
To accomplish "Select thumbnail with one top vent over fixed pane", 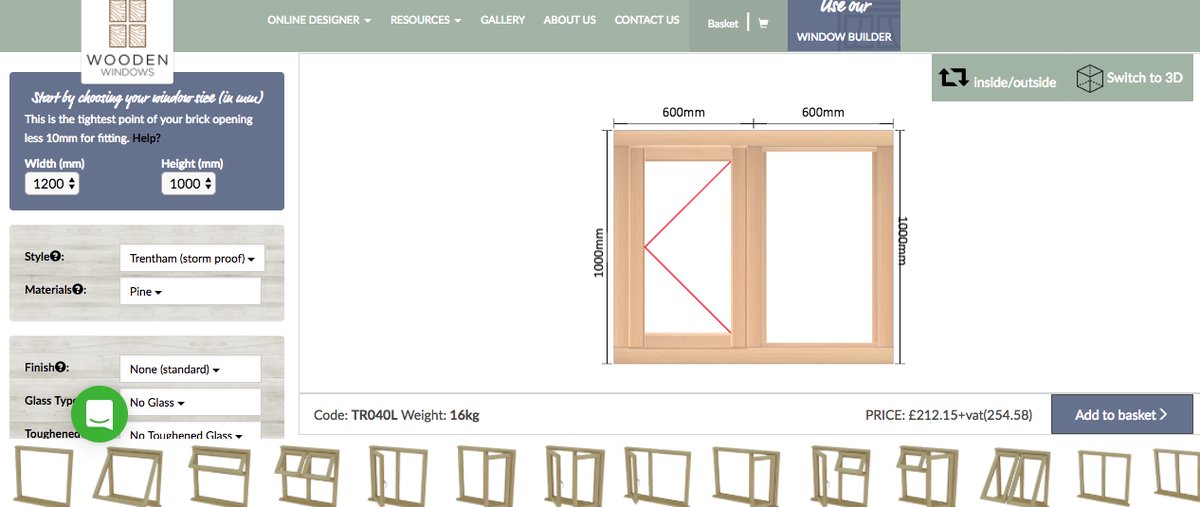I will pos(218,474).
